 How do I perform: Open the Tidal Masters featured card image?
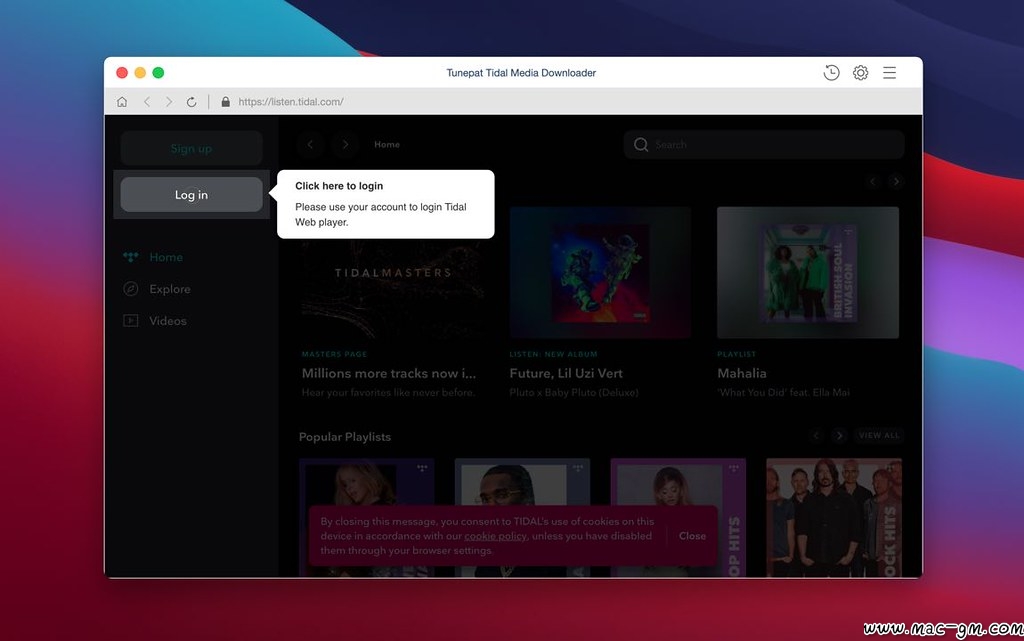[x=392, y=273]
